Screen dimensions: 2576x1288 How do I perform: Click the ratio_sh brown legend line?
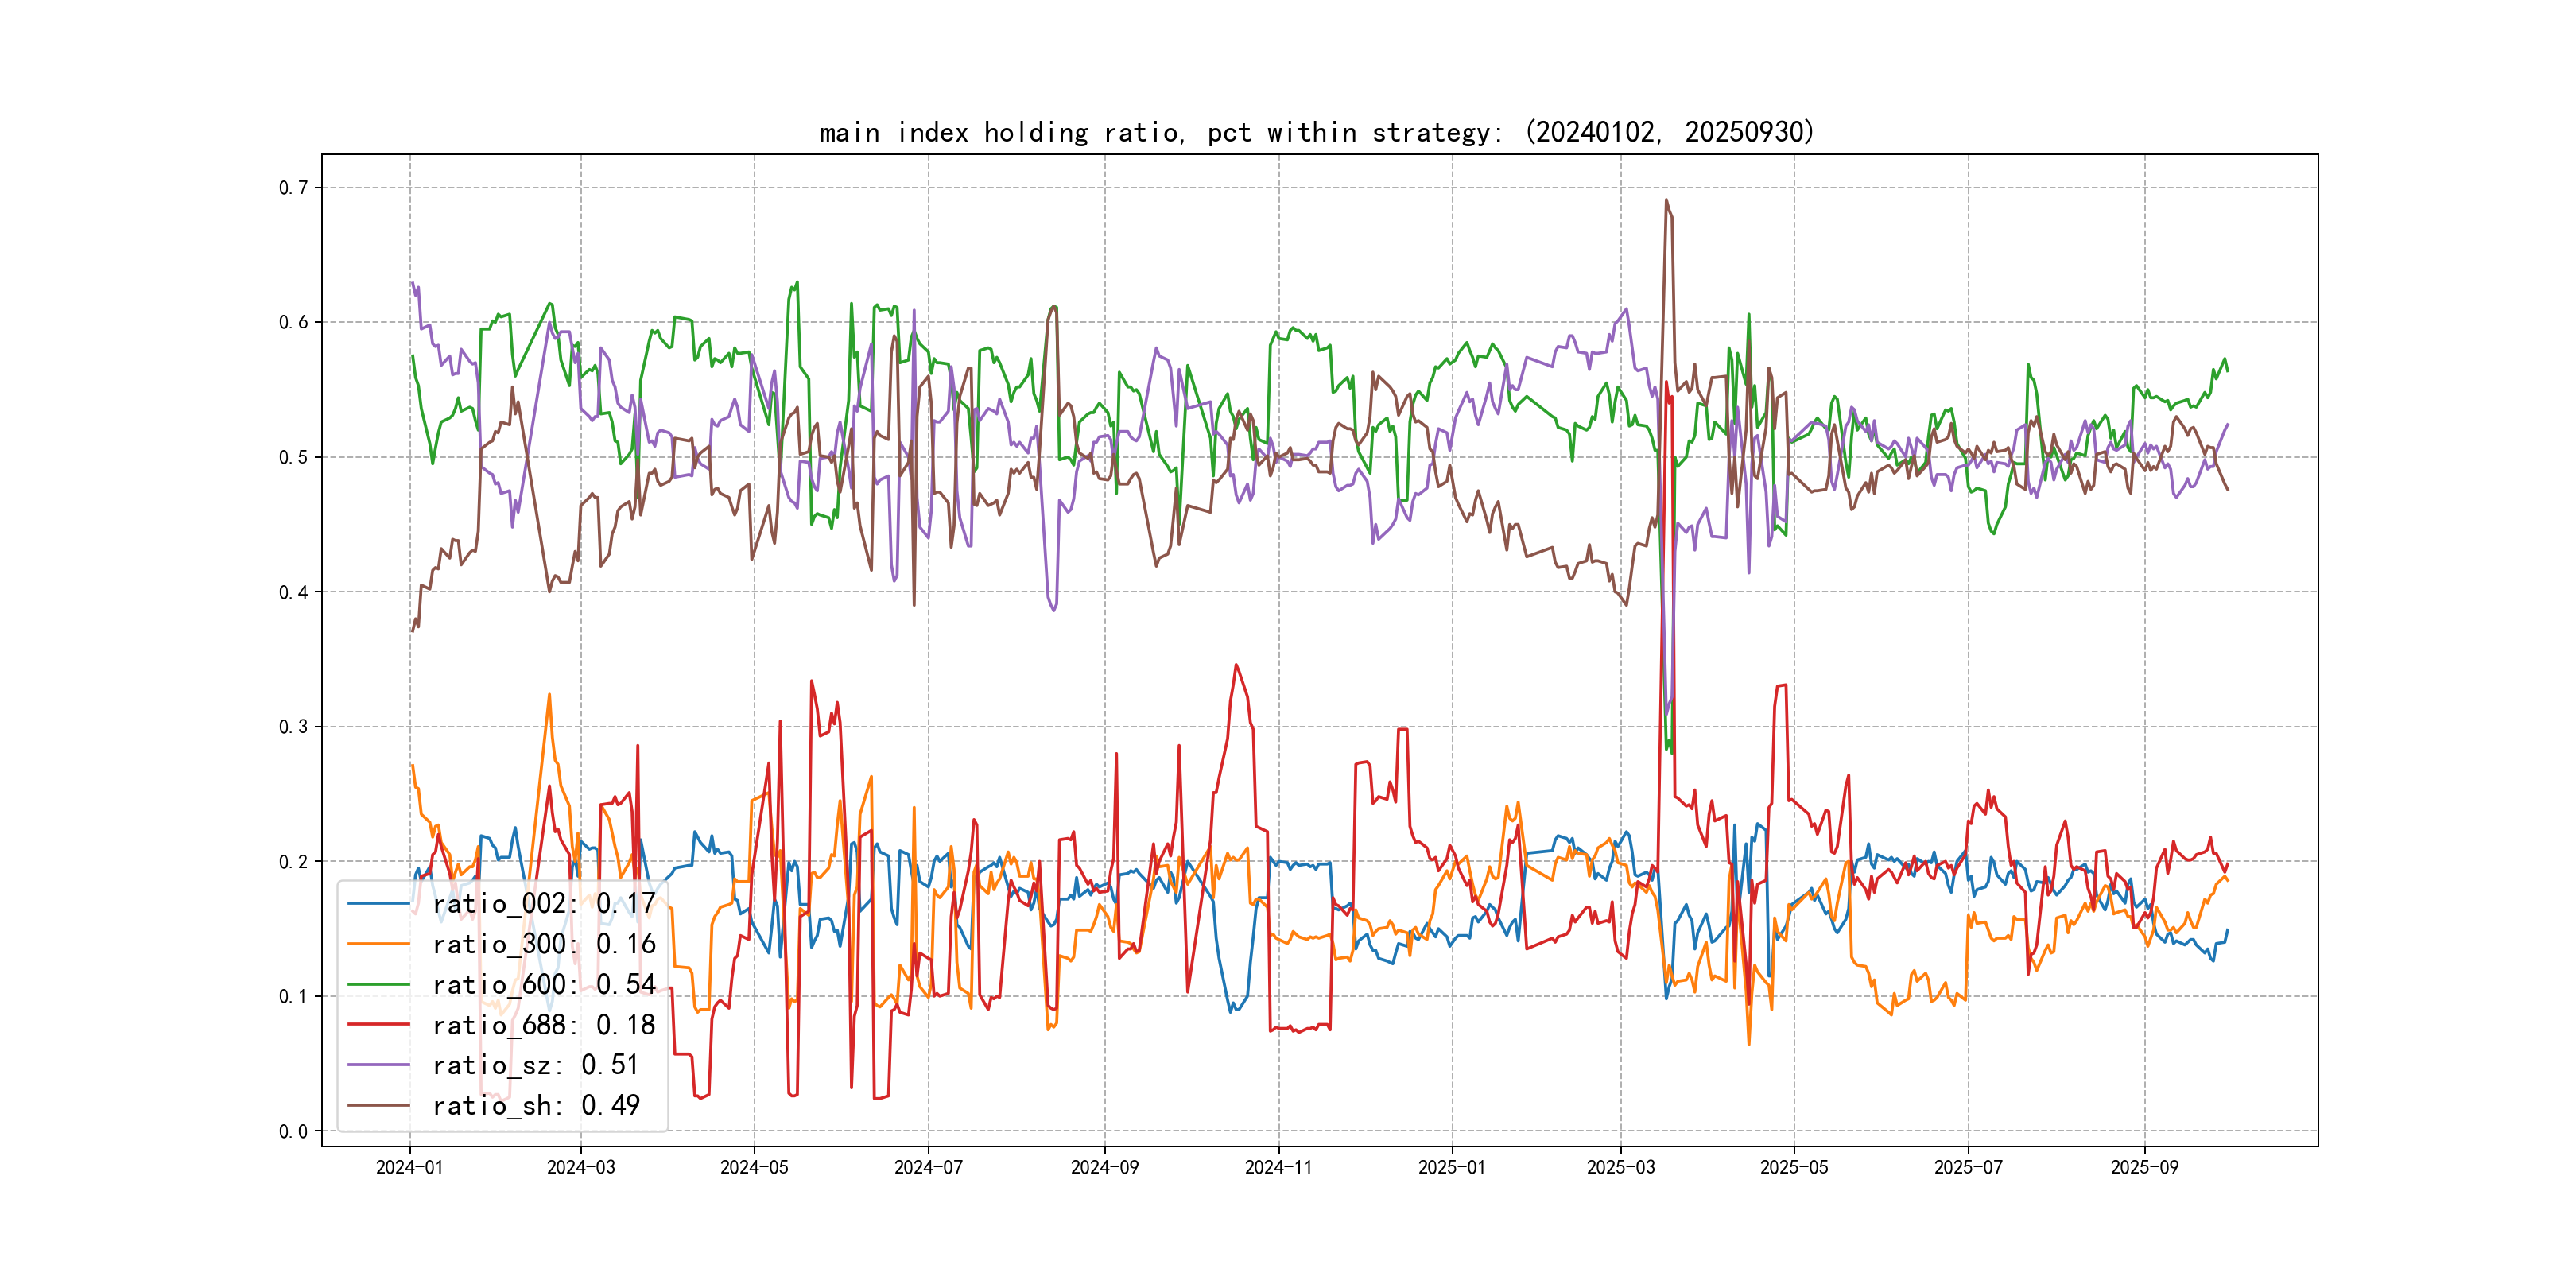coord(378,1105)
